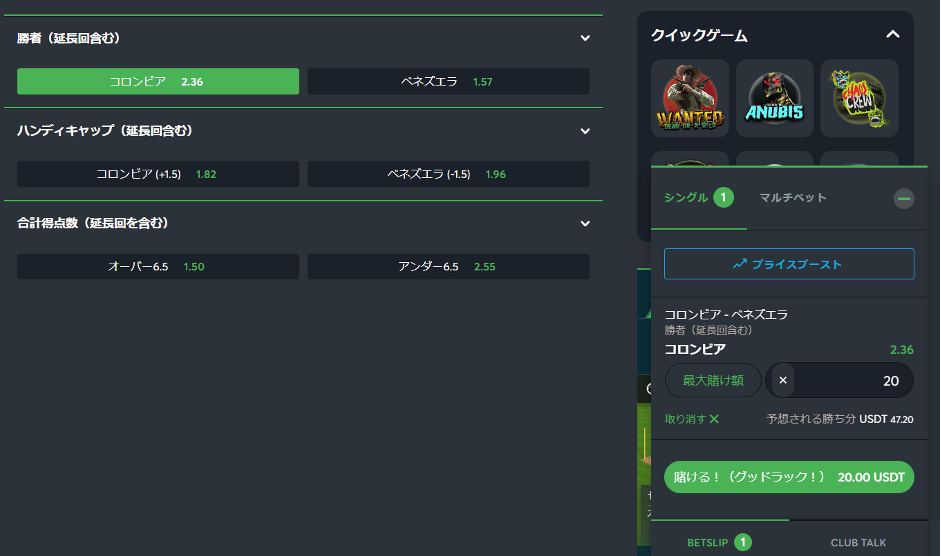Image resolution: width=941 pixels, height=556 pixels.
Task: Collapse the 勝者 market section
Action: click(x=585, y=38)
